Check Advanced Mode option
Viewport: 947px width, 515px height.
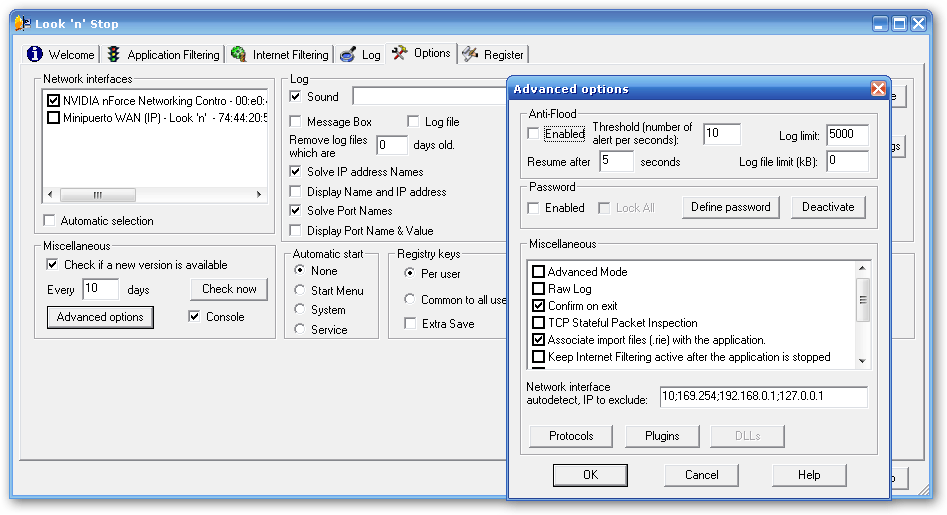click(539, 272)
